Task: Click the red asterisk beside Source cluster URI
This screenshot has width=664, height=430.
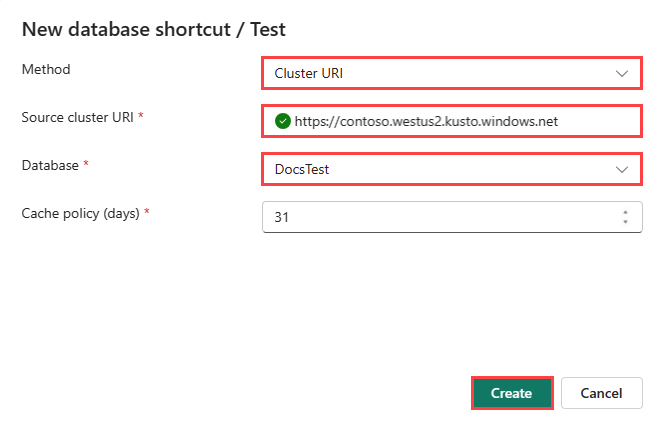Action: (x=141, y=115)
